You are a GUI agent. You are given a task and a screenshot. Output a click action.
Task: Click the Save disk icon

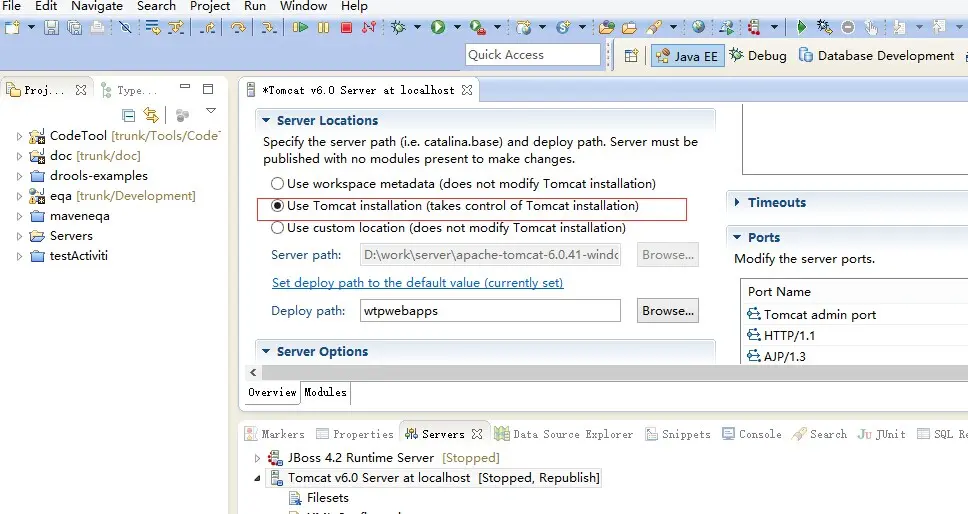[52, 27]
